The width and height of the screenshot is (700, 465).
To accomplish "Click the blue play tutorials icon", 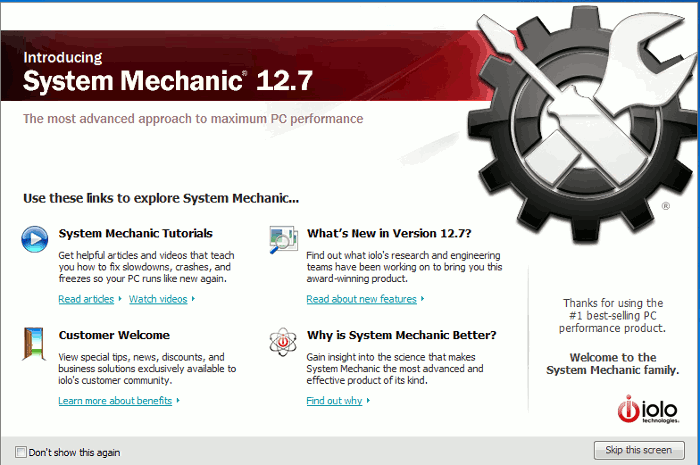I will 35,239.
